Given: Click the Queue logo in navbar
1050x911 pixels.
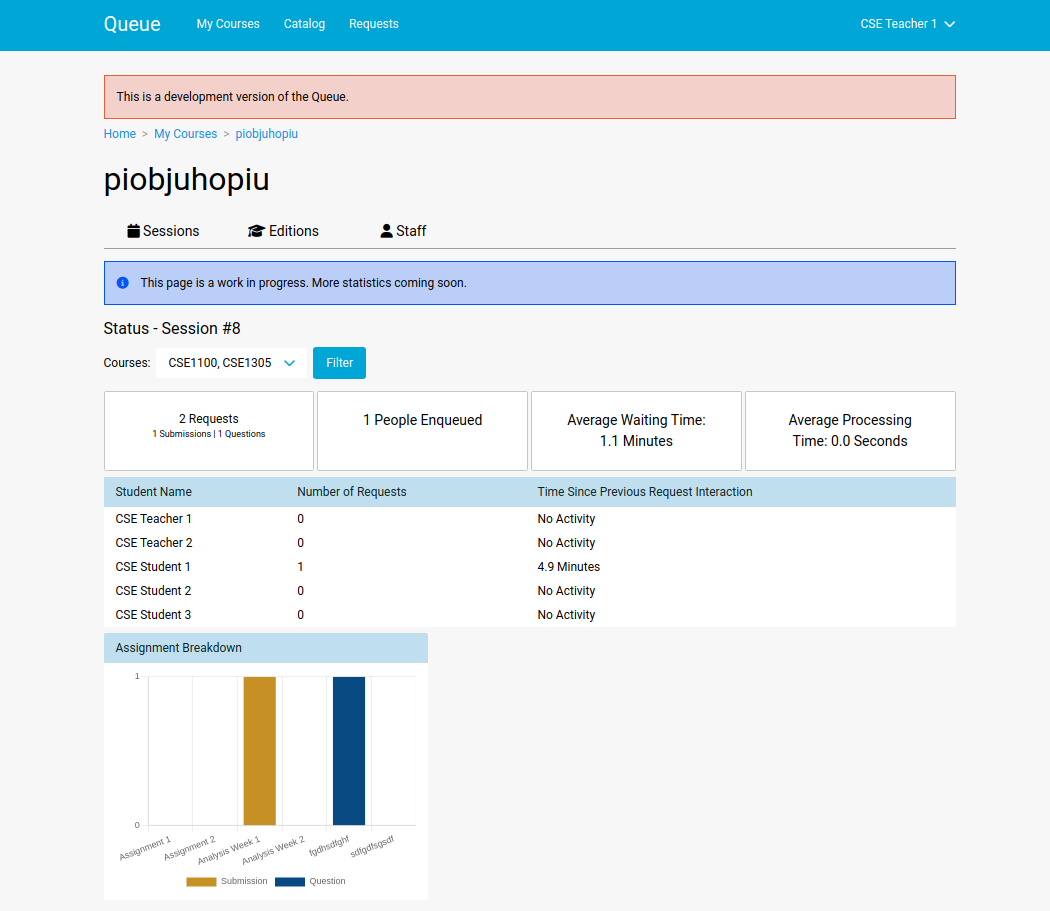Looking at the screenshot, I should tap(132, 24).
